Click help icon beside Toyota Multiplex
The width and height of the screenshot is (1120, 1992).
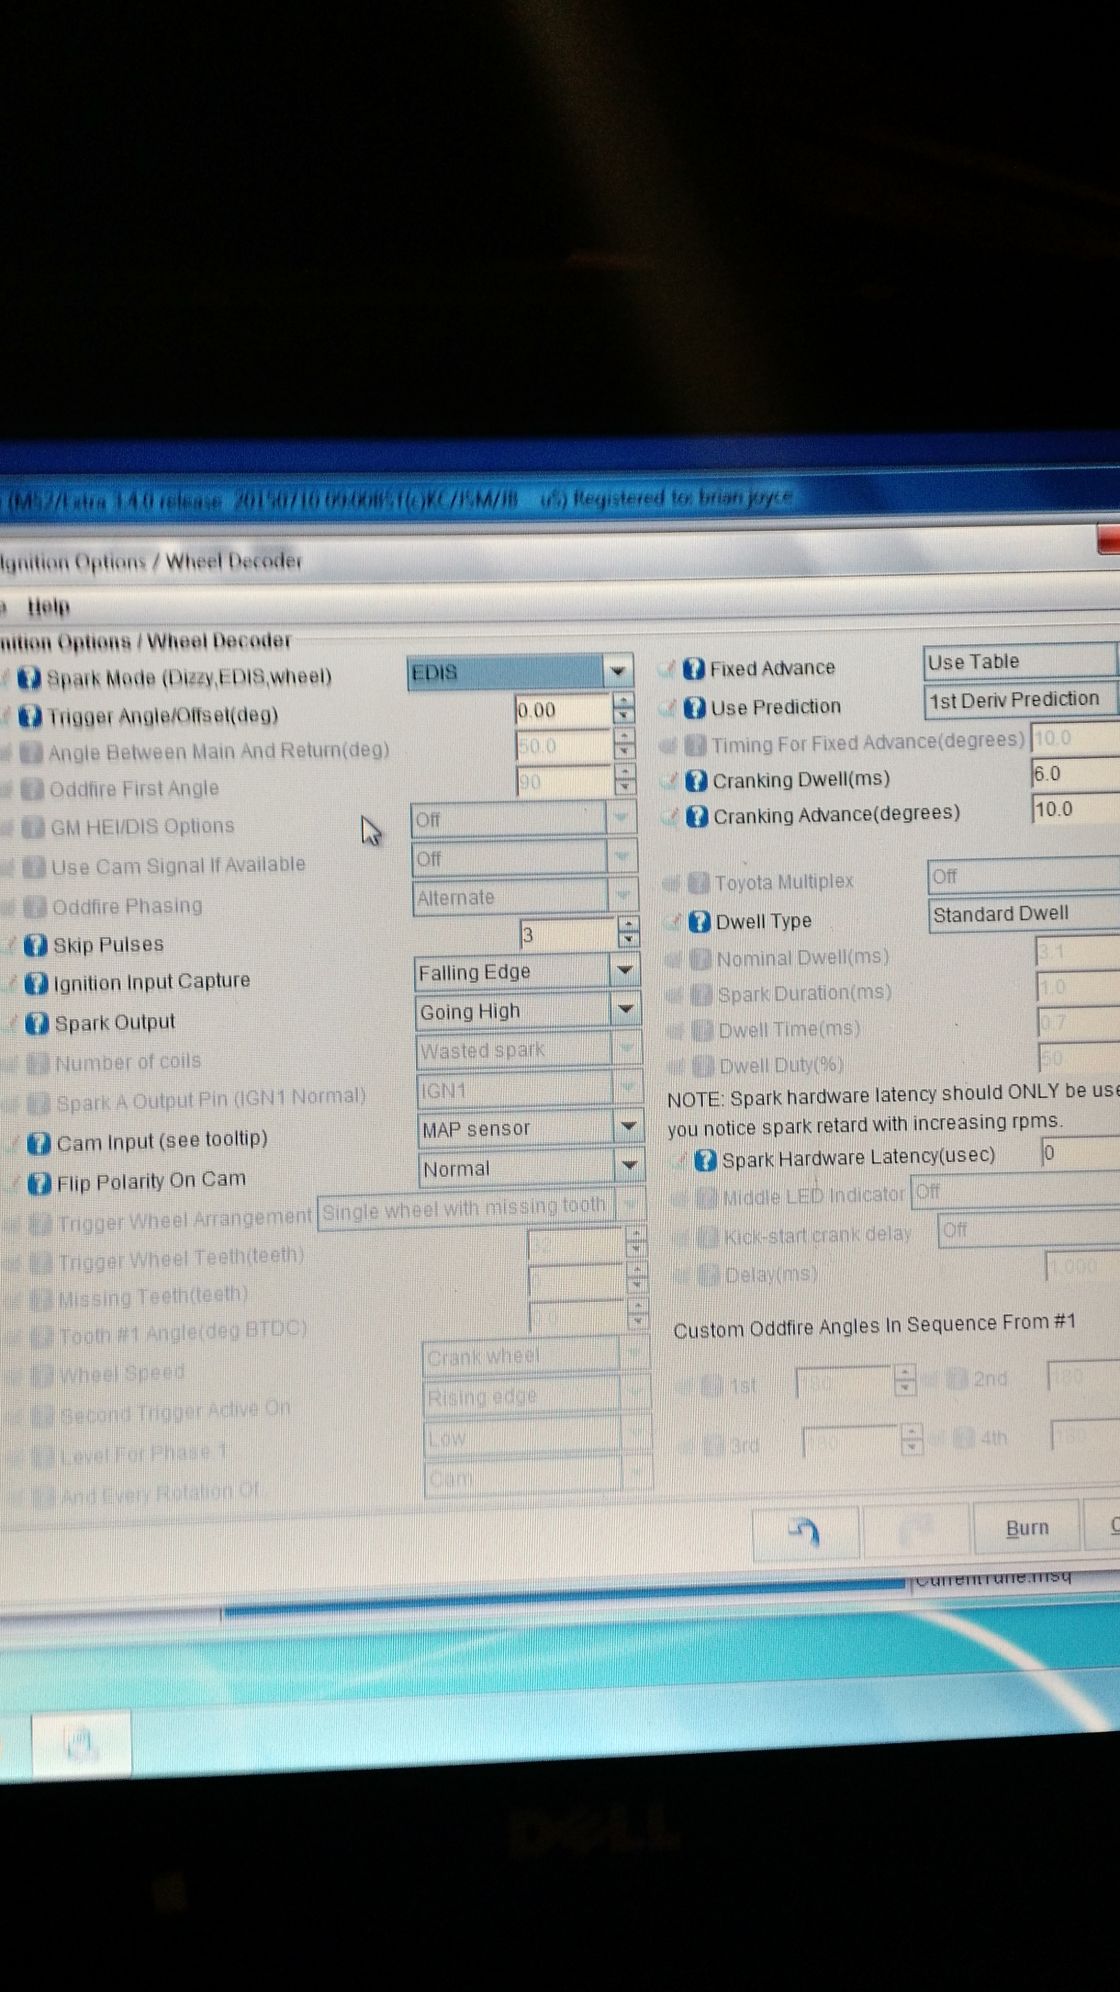click(699, 883)
